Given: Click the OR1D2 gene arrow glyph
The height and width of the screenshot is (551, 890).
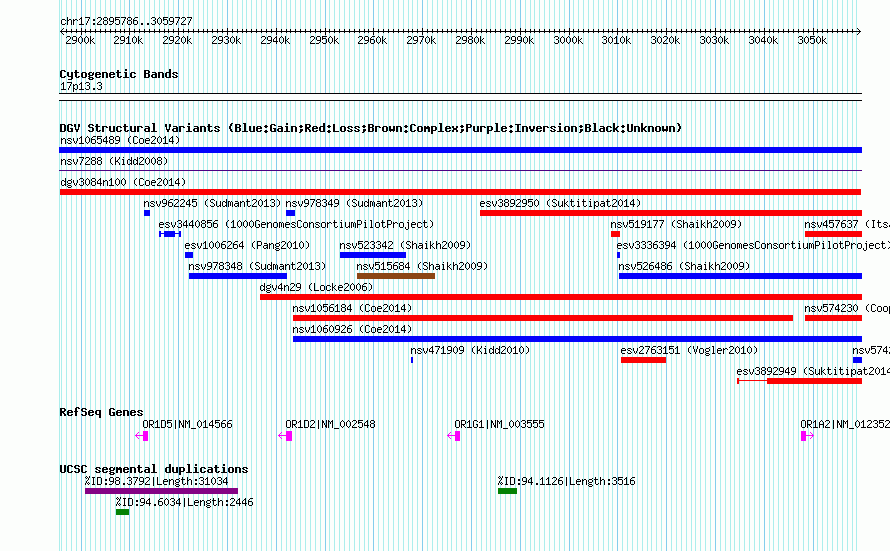Looking at the screenshot, I should (x=285, y=436).
